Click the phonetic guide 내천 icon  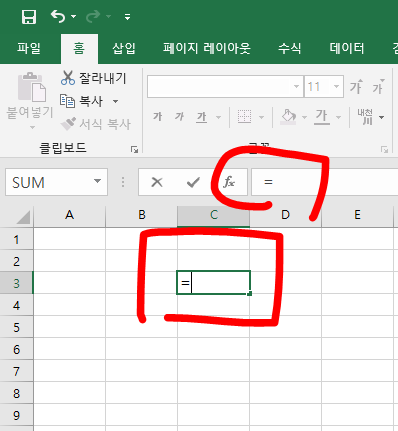click(365, 117)
